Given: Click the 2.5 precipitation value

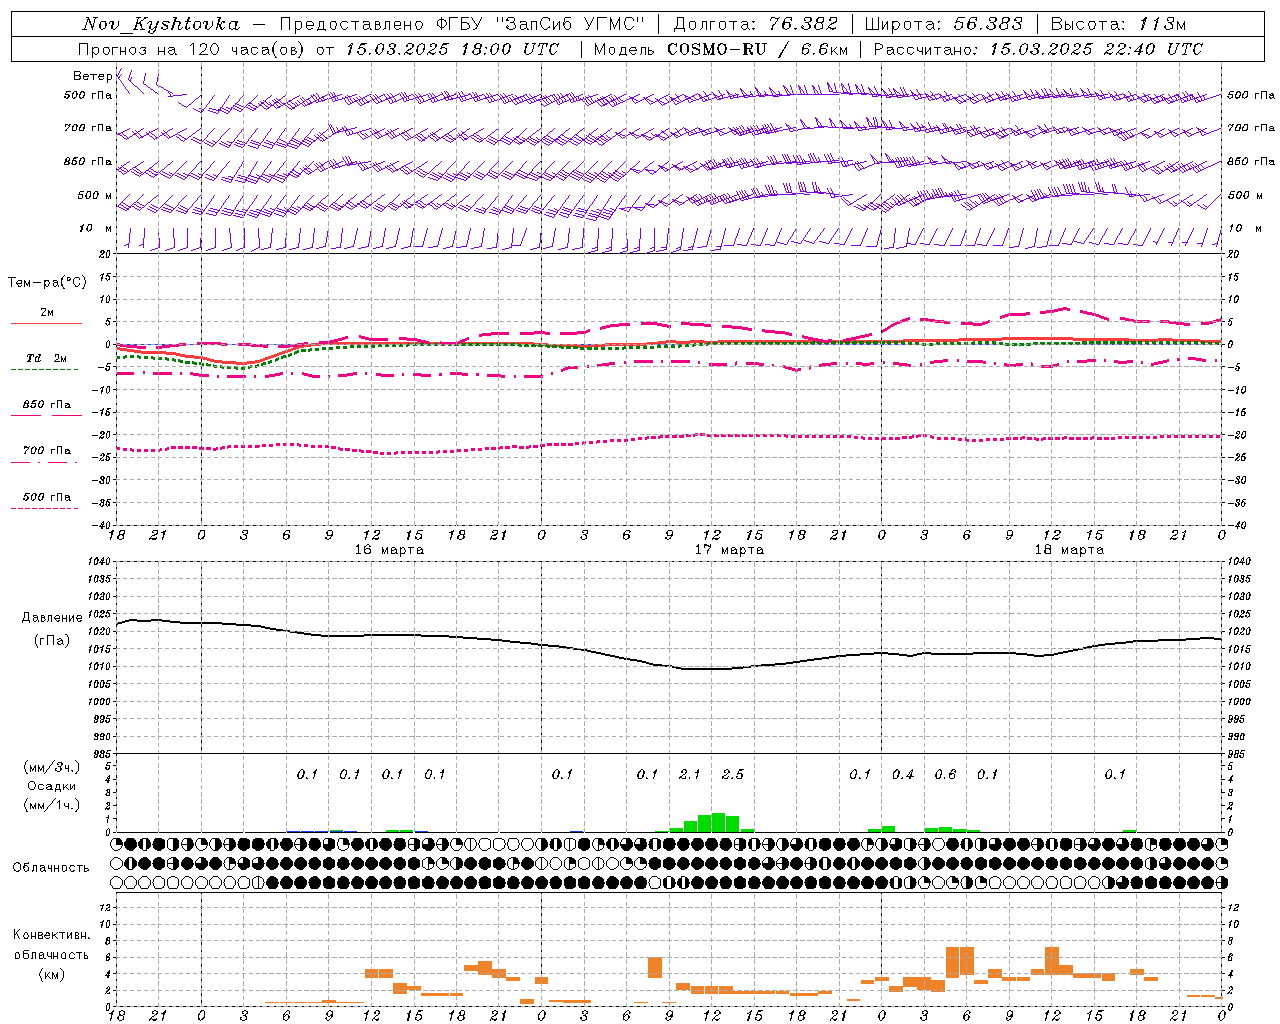Looking at the screenshot, I should 732,774.
